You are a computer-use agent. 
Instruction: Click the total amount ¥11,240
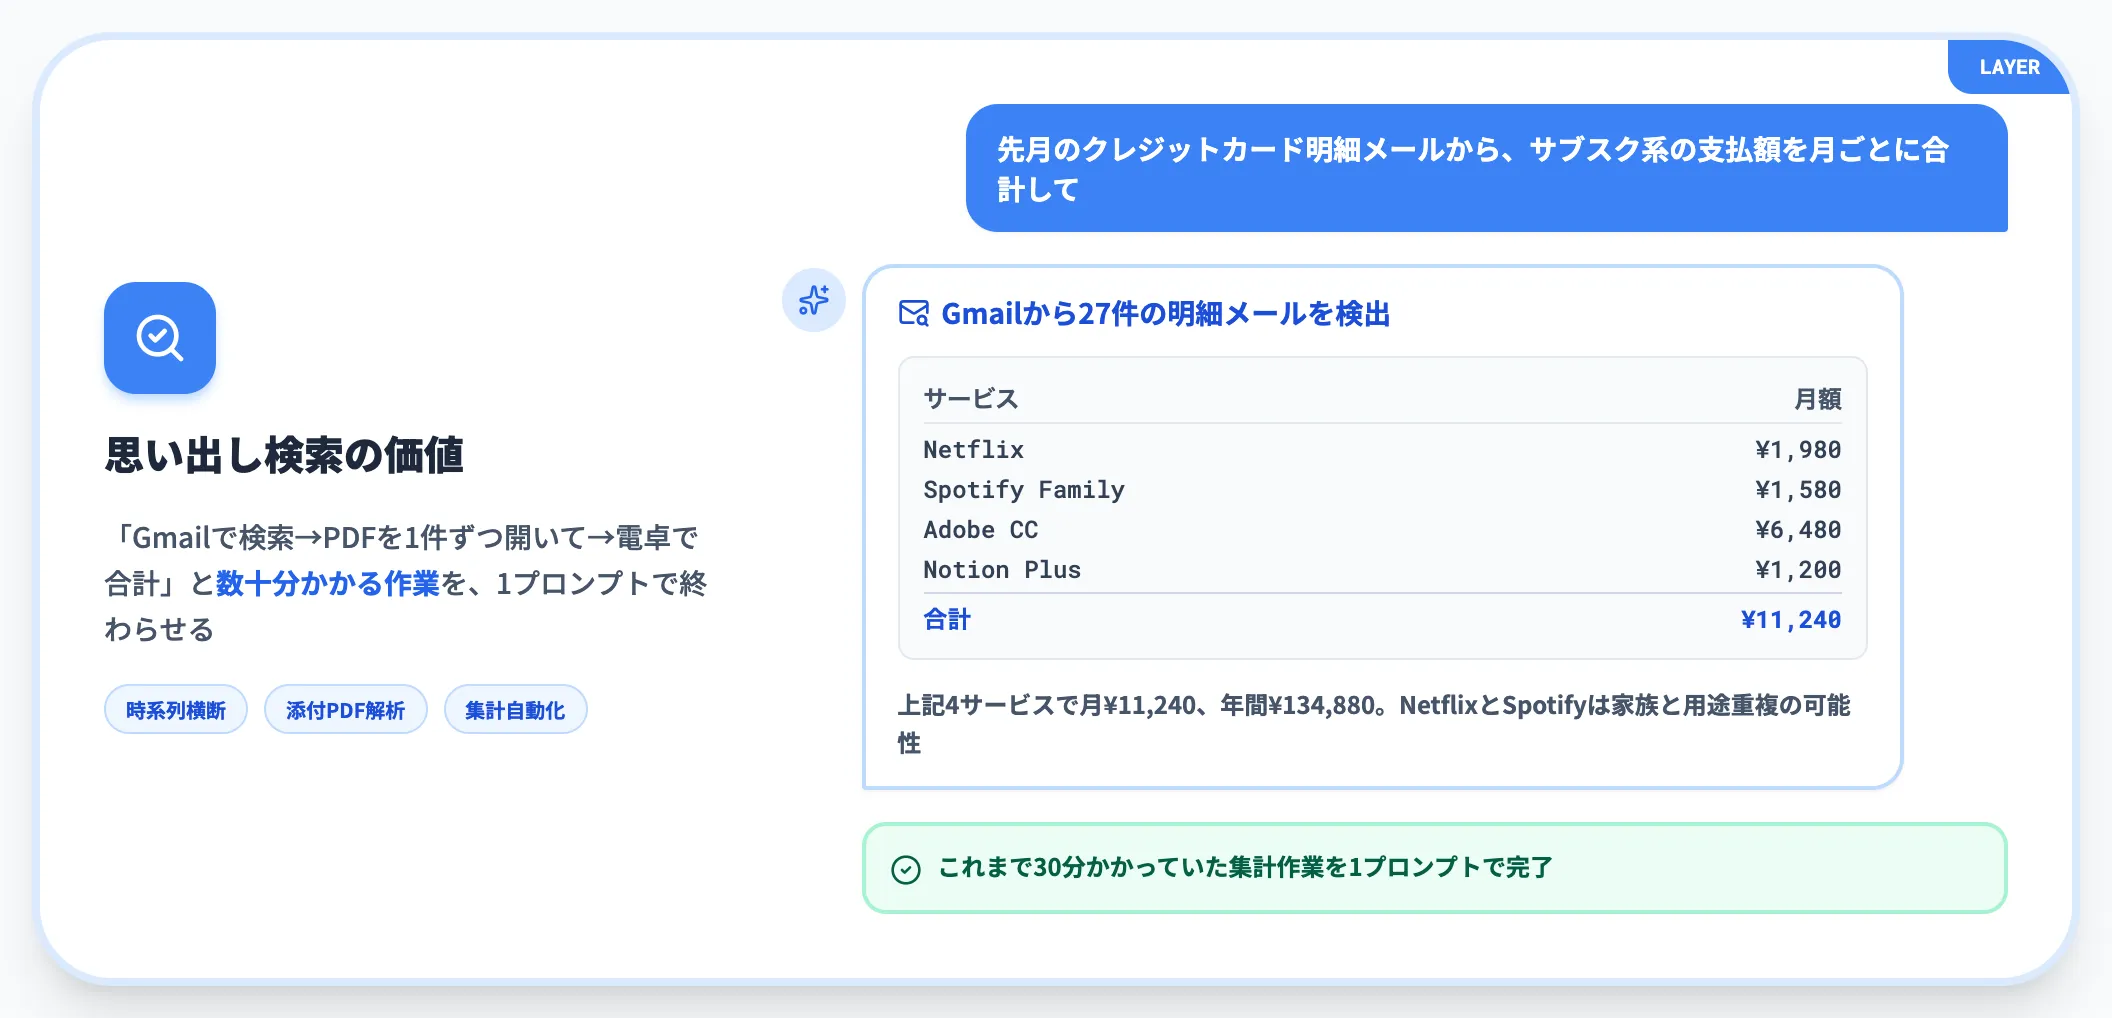pos(1791,619)
